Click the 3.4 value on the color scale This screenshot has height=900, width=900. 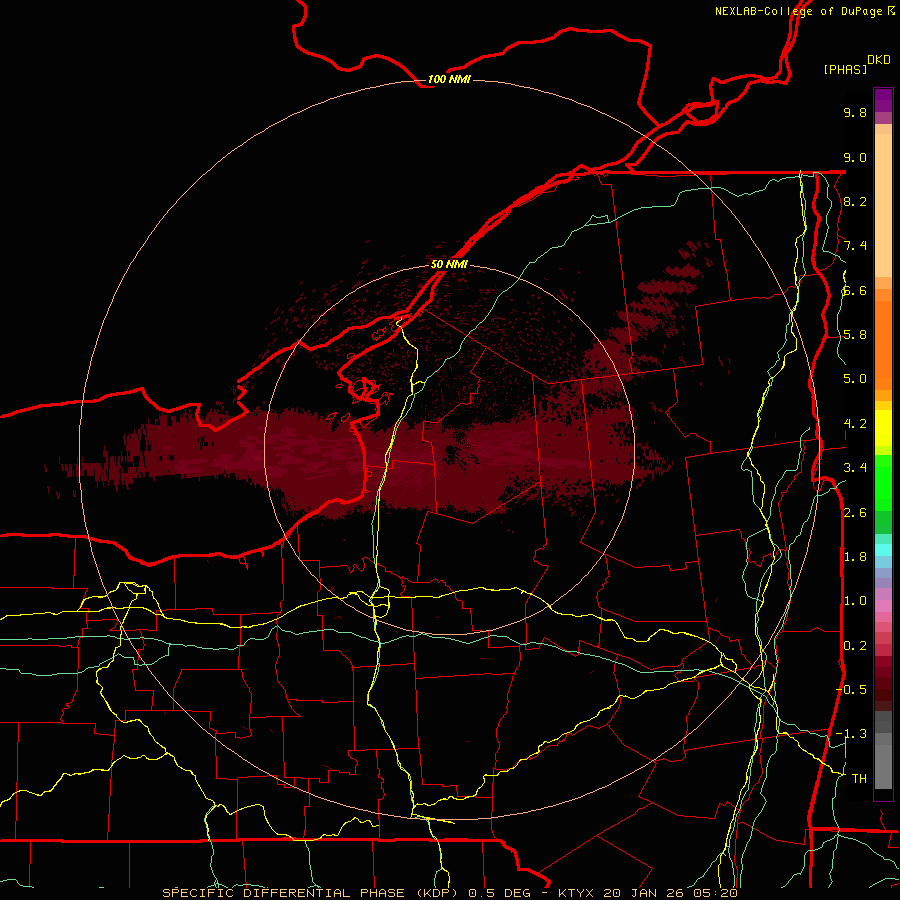(x=855, y=468)
